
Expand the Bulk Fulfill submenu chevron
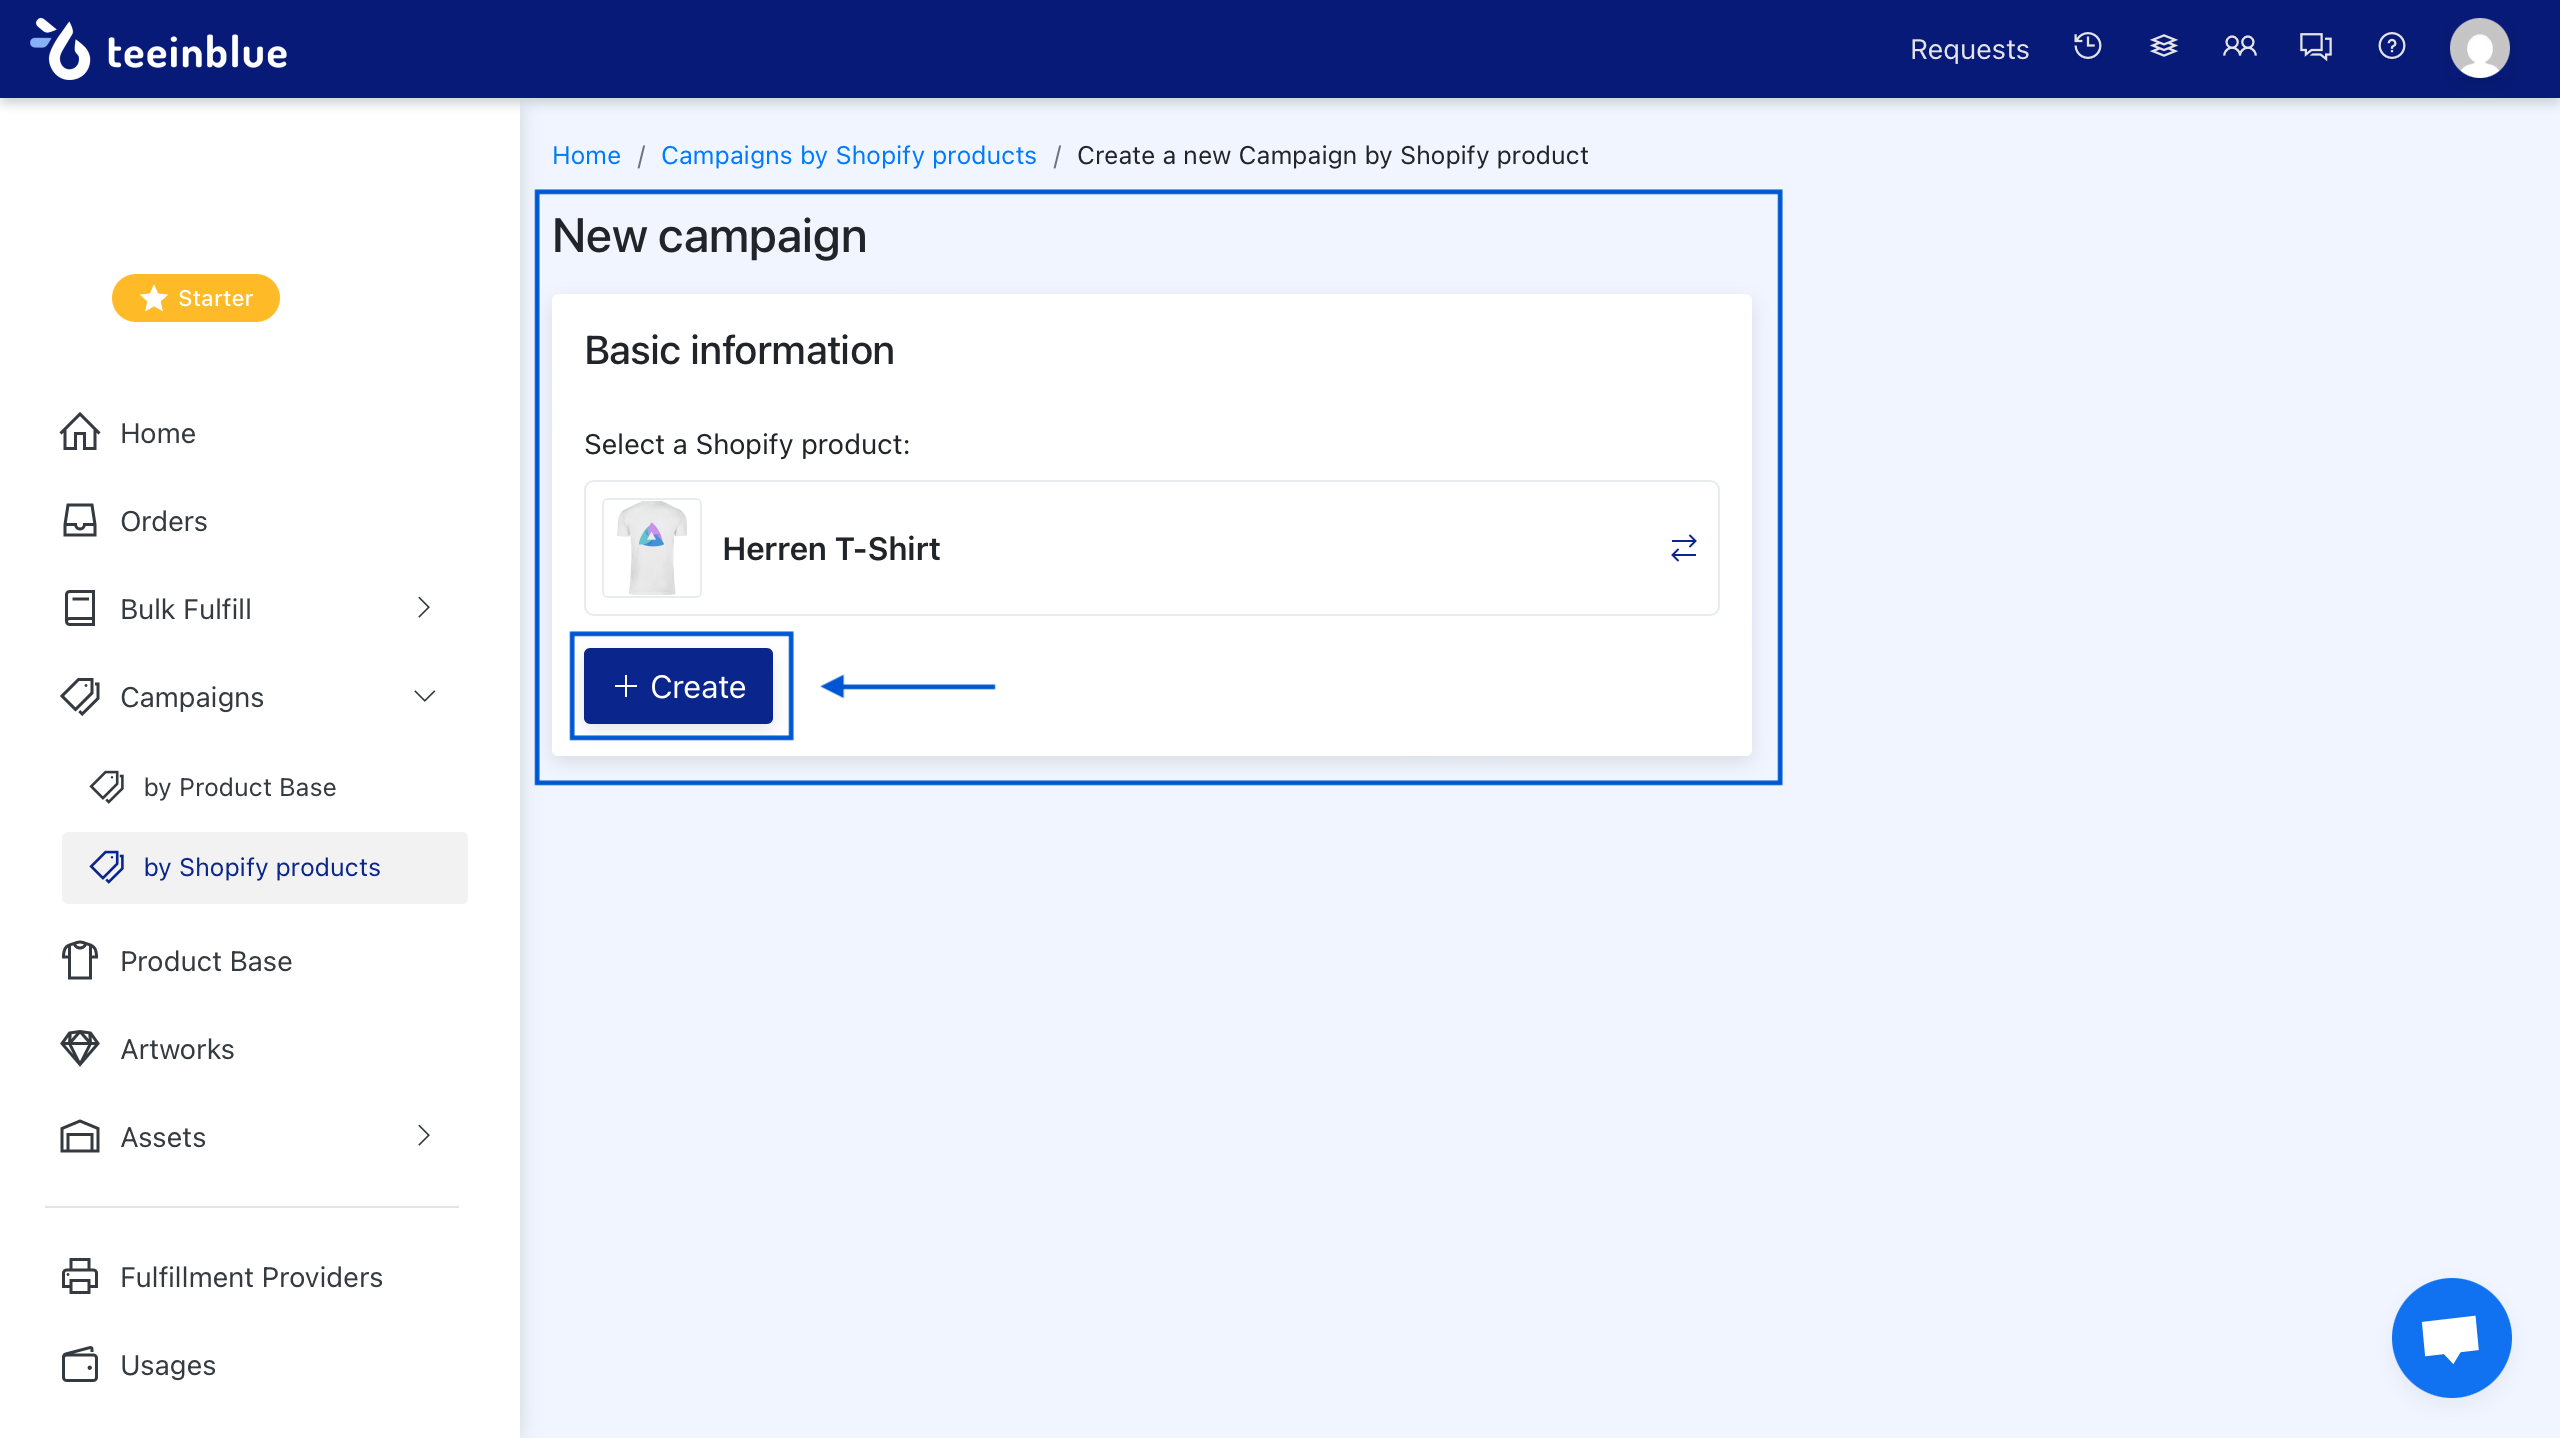pos(424,608)
